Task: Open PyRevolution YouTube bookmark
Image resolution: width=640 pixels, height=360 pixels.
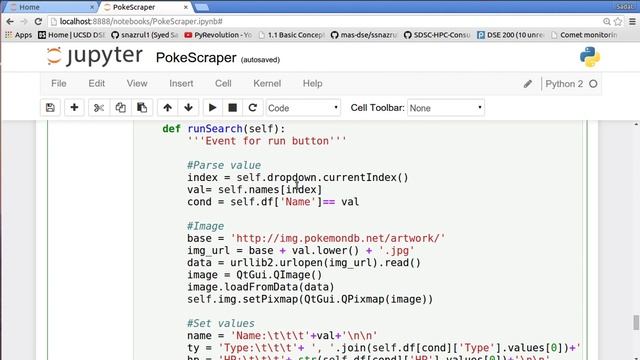Action: pos(218,35)
